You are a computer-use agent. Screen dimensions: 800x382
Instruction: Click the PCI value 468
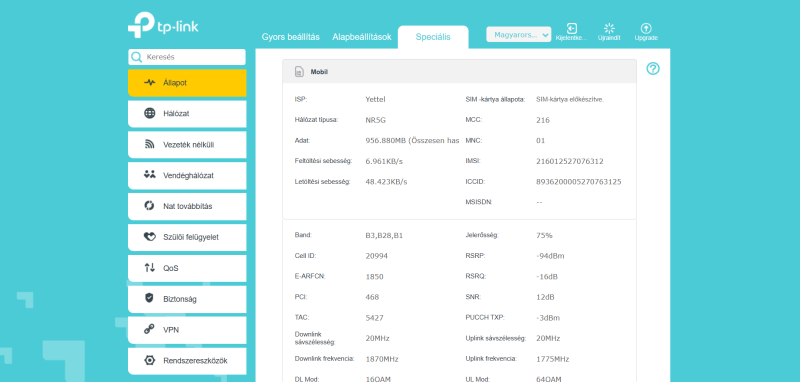point(372,297)
